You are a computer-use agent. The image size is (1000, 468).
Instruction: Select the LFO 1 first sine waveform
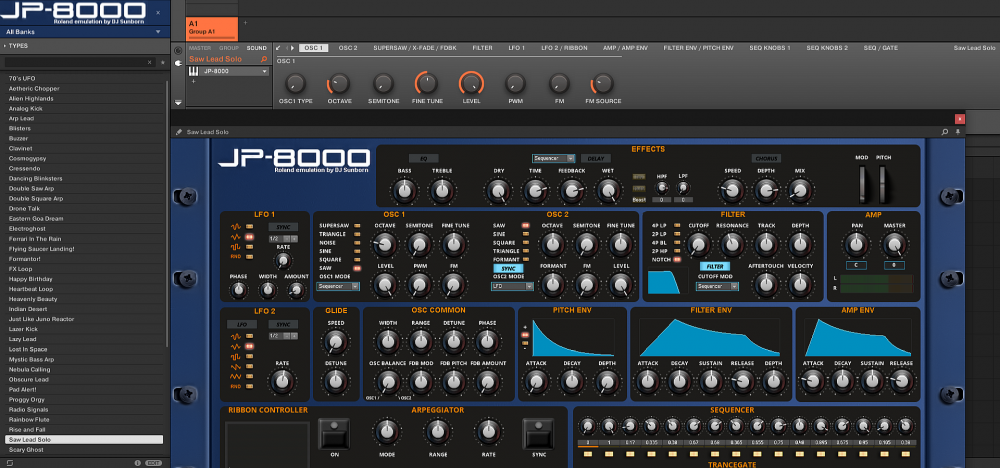(249, 226)
